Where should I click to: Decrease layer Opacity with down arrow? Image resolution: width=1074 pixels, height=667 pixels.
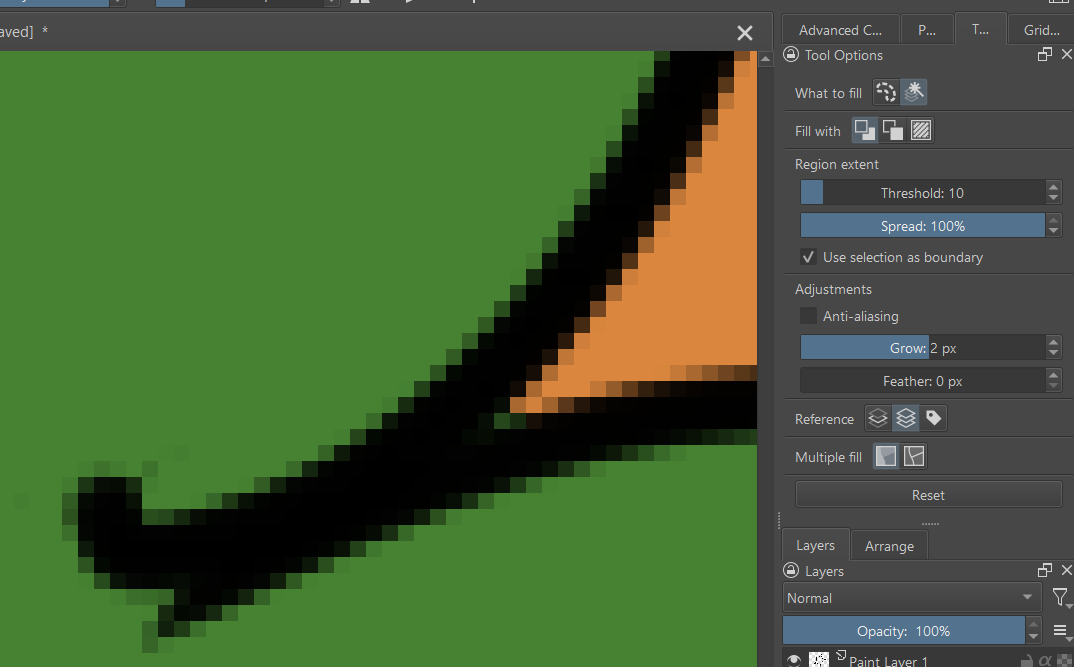1034,637
